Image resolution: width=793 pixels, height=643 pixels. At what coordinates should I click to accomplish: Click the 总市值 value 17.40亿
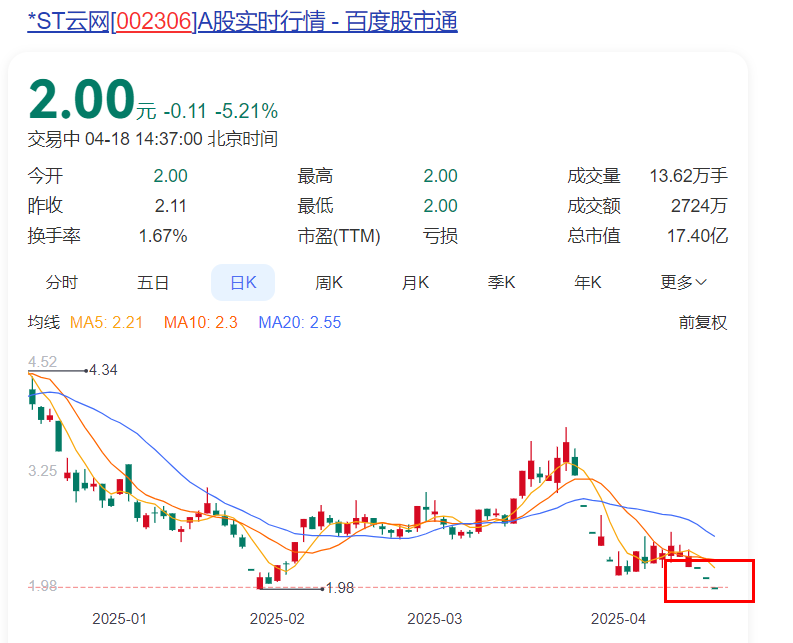tap(697, 236)
